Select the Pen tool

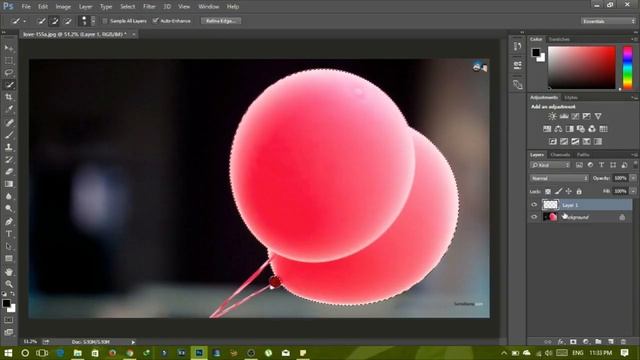point(9,222)
